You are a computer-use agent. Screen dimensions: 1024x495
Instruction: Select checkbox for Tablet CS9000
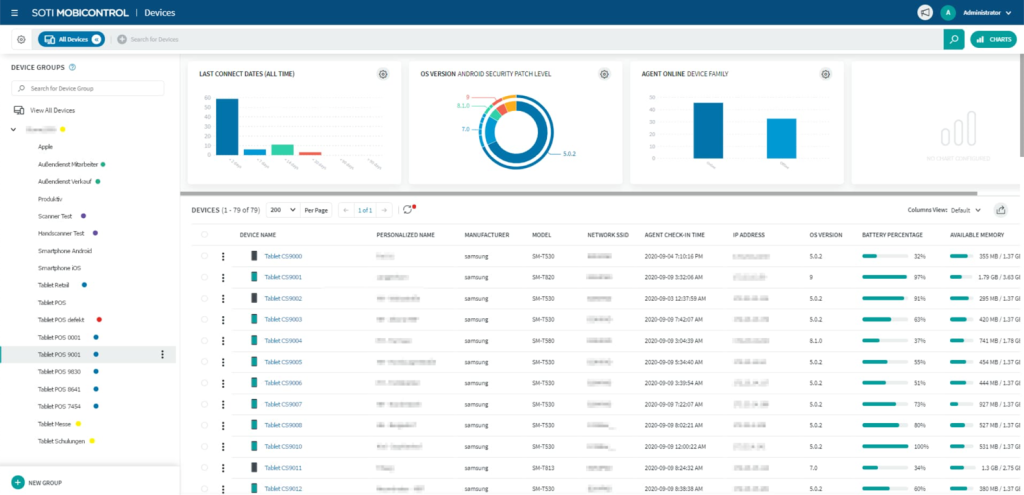pyautogui.click(x=204, y=256)
